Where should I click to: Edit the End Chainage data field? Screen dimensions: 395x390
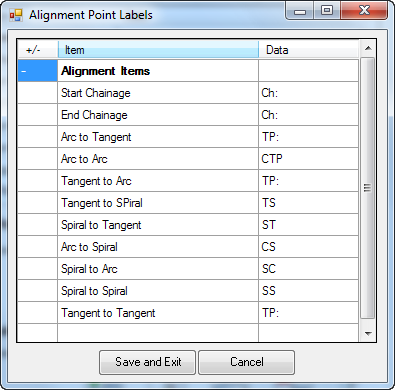pyautogui.click(x=308, y=115)
